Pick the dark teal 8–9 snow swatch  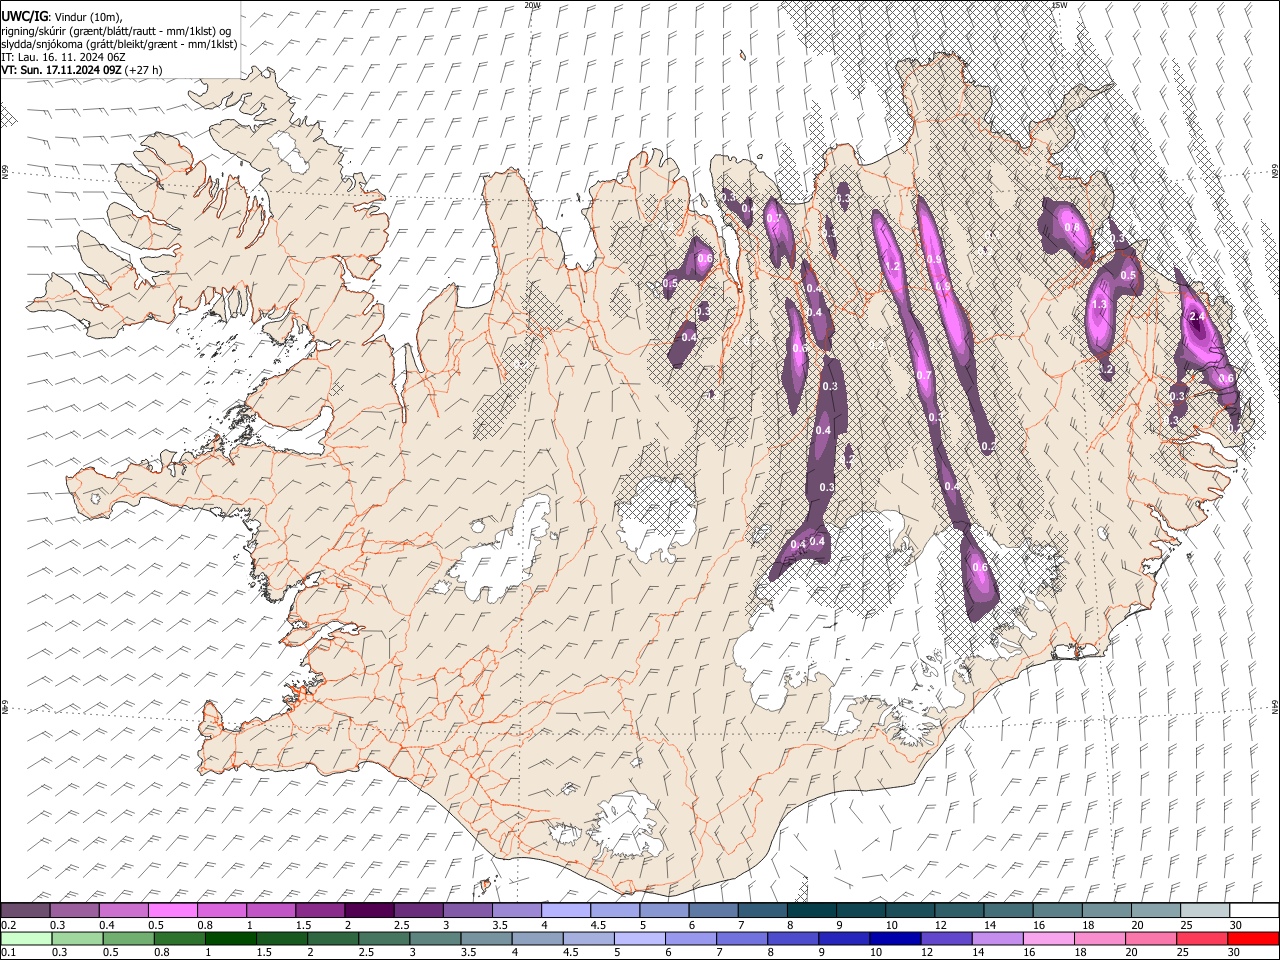pyautogui.click(x=812, y=910)
